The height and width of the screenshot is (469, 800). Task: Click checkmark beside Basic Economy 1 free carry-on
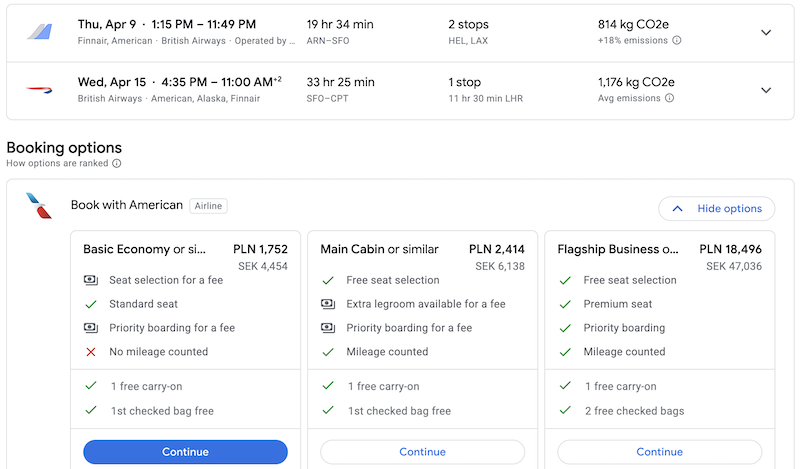pos(91,385)
